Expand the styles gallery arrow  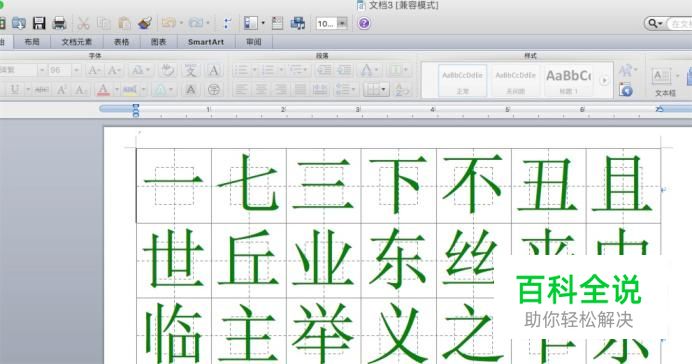604,80
